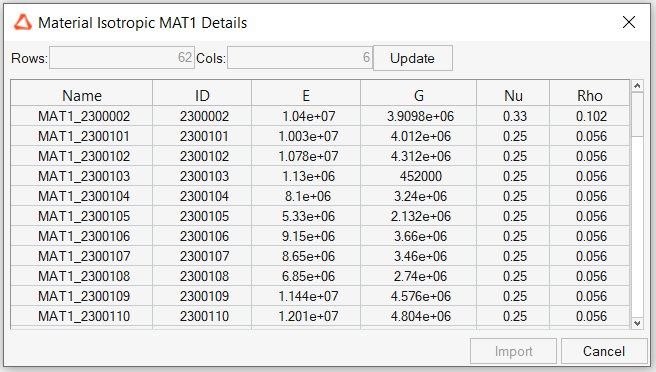Click inside the Rows input field
The width and height of the screenshot is (656, 372).
coord(122,57)
